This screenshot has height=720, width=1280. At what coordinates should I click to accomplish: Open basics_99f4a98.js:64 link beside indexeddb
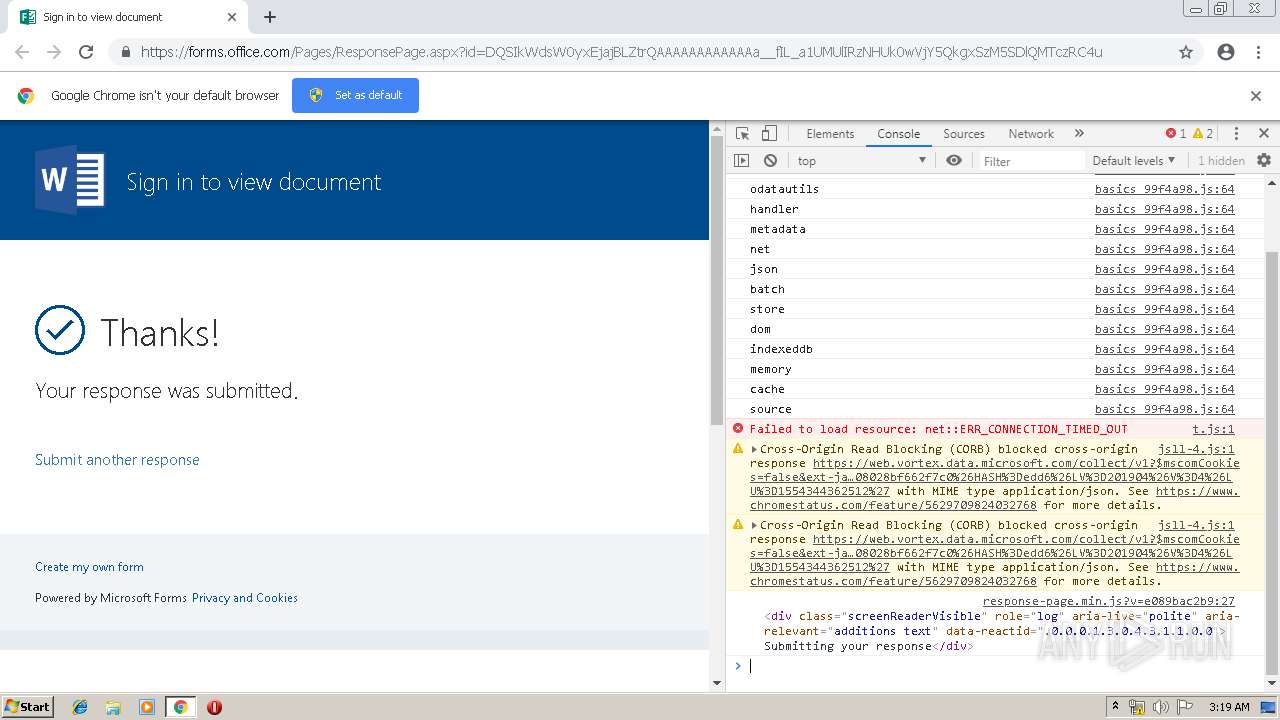click(1164, 349)
